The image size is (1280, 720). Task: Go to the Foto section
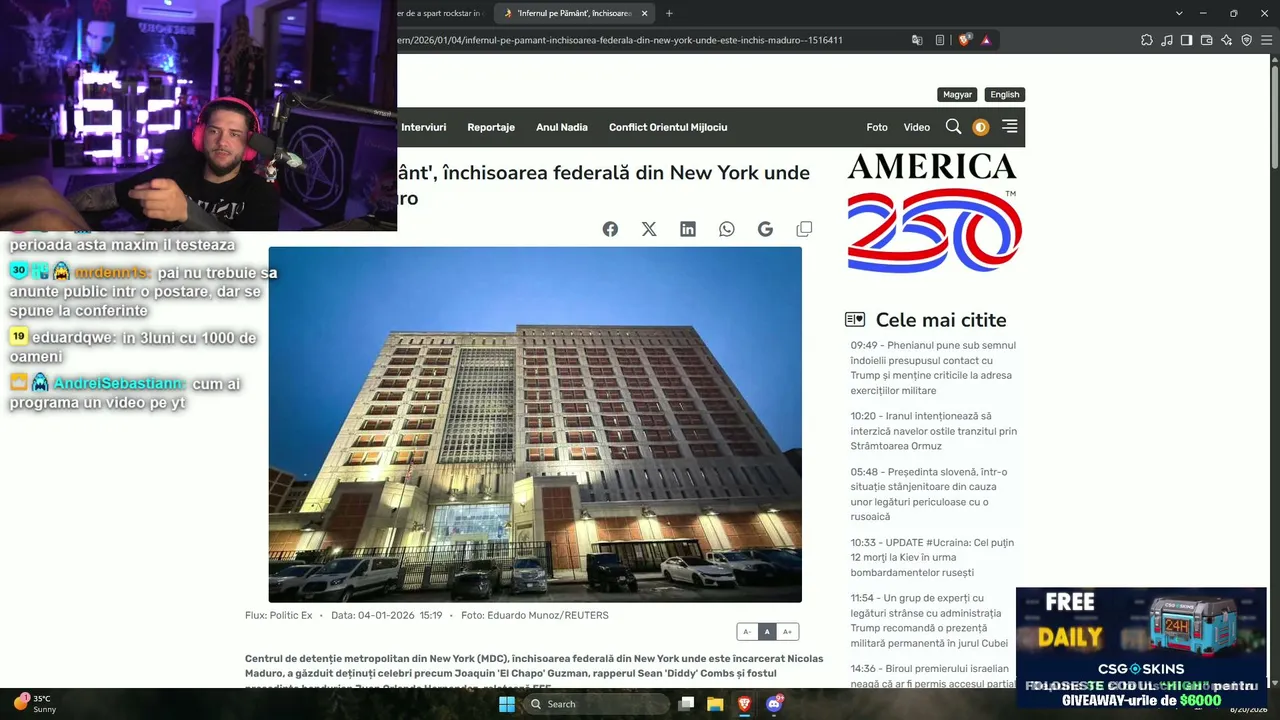(x=877, y=127)
